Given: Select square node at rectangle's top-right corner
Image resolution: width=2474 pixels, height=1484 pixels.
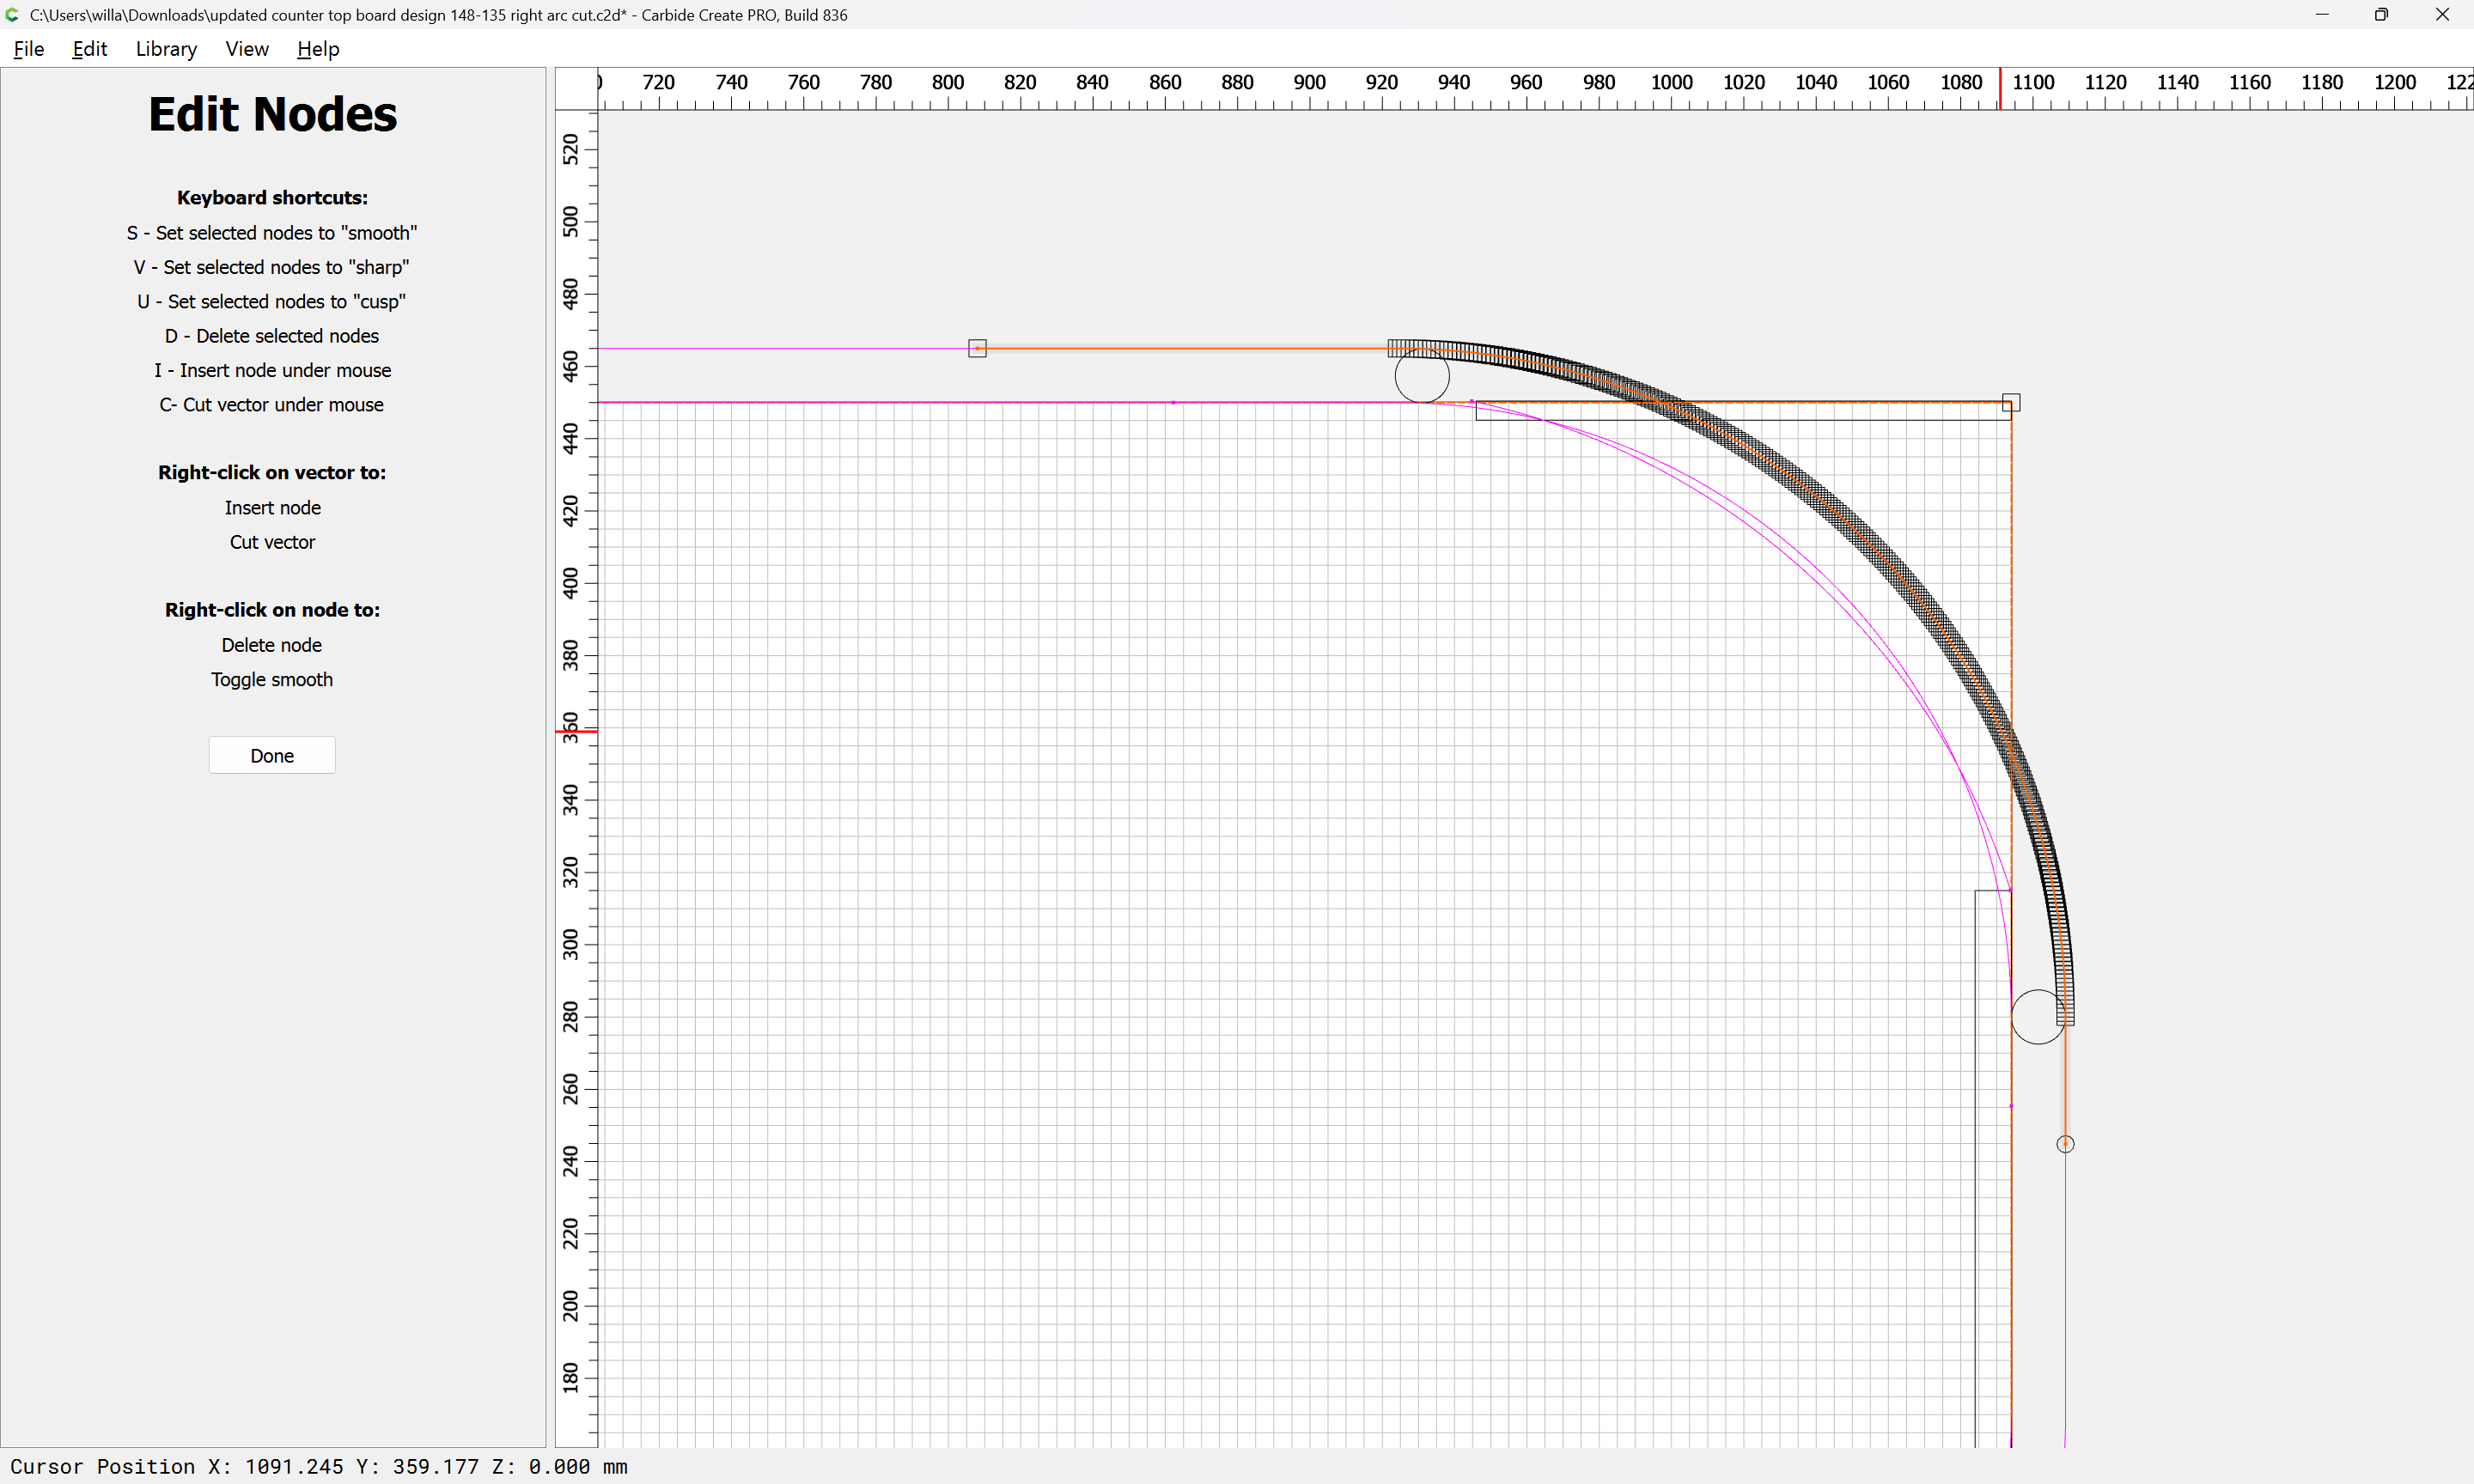Looking at the screenshot, I should click(x=2011, y=403).
